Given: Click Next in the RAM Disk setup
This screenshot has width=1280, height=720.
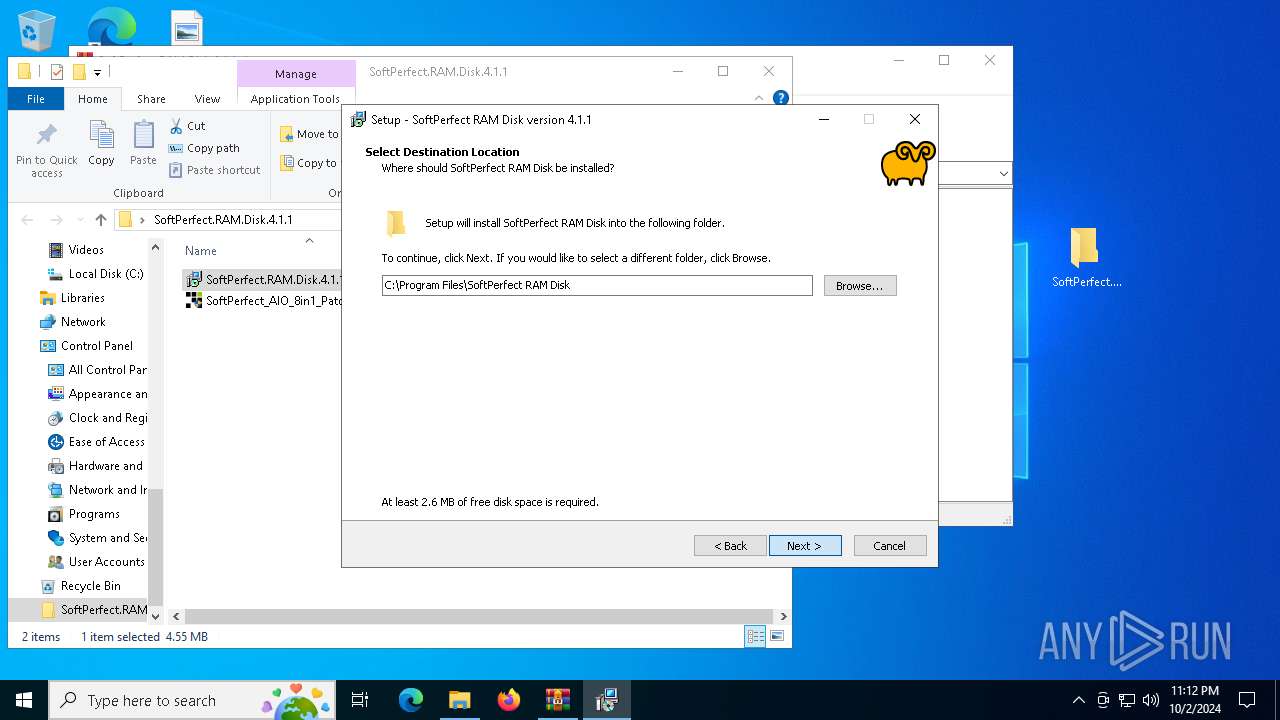Looking at the screenshot, I should coord(805,546).
